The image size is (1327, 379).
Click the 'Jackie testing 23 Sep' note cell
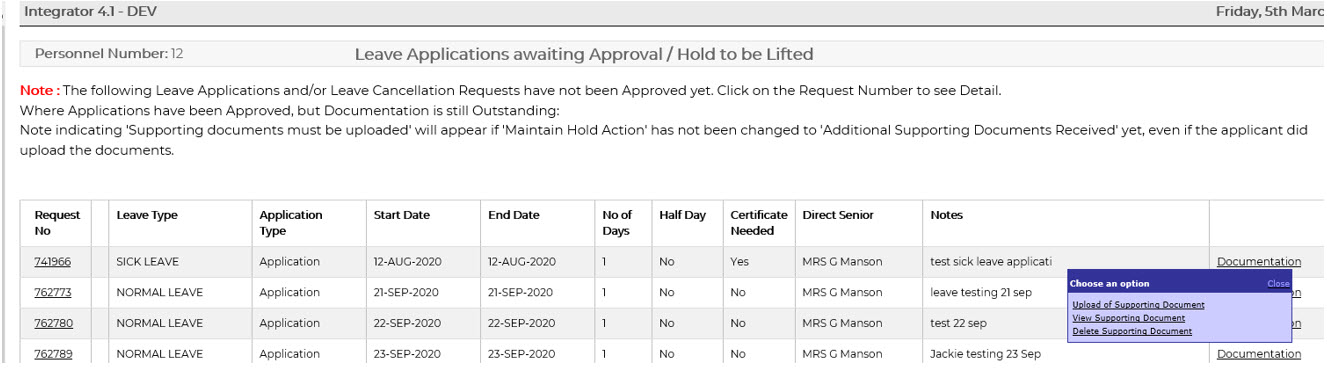coord(985,354)
